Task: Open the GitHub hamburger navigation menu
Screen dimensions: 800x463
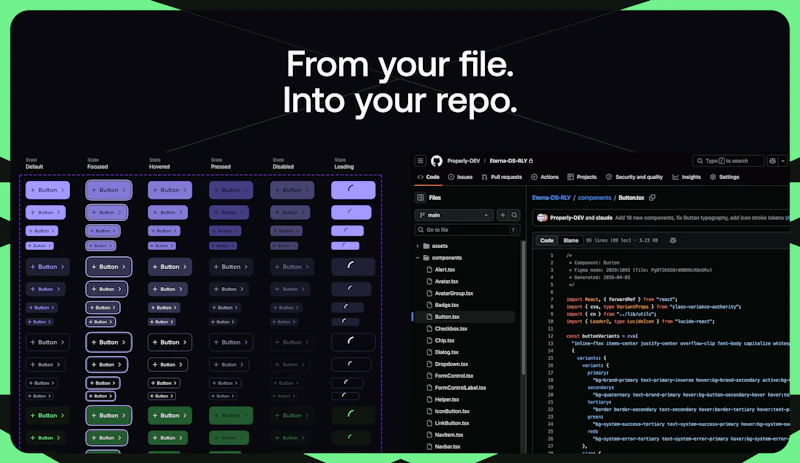Action: 420,161
